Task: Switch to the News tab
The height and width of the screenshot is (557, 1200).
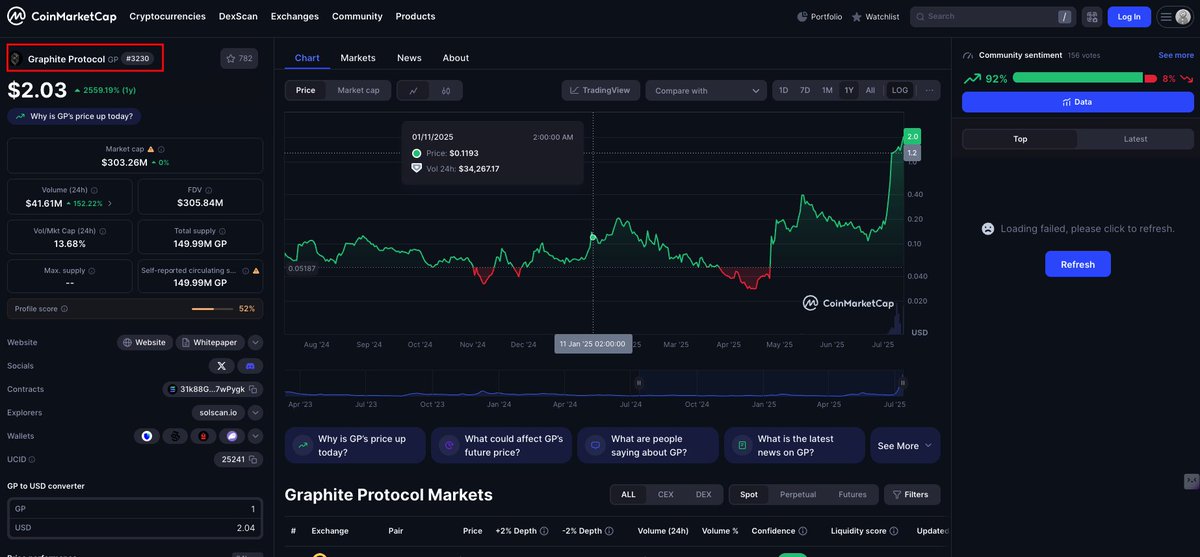Action: 409,58
